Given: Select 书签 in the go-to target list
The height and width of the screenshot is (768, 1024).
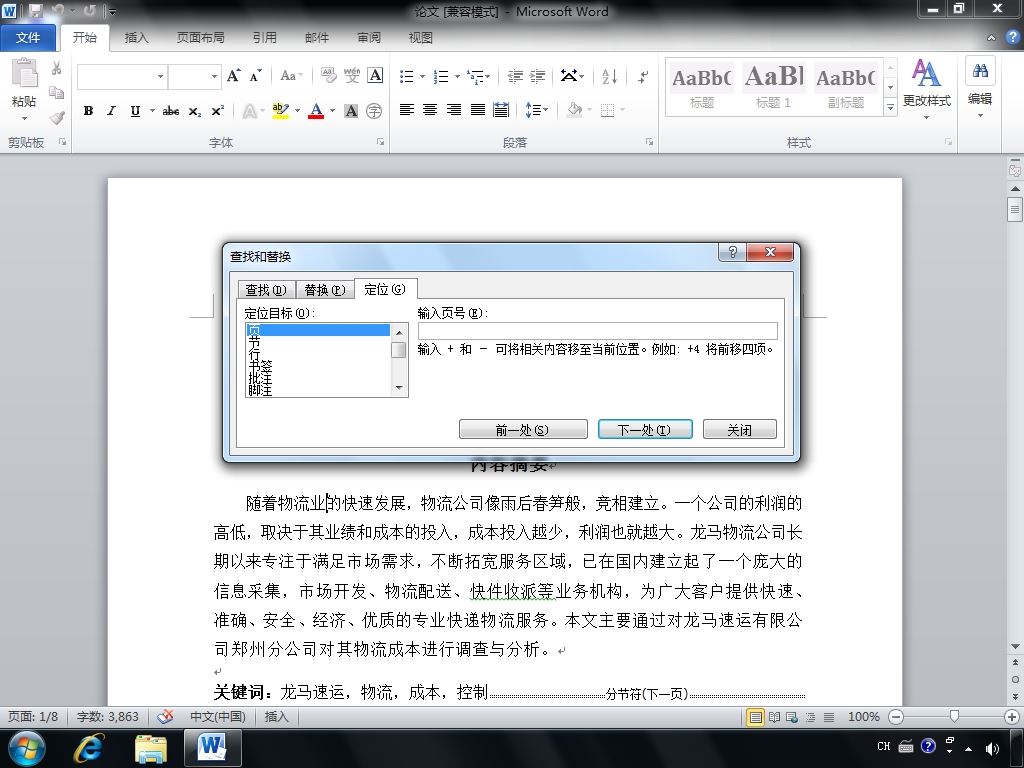Looking at the screenshot, I should [x=261, y=366].
